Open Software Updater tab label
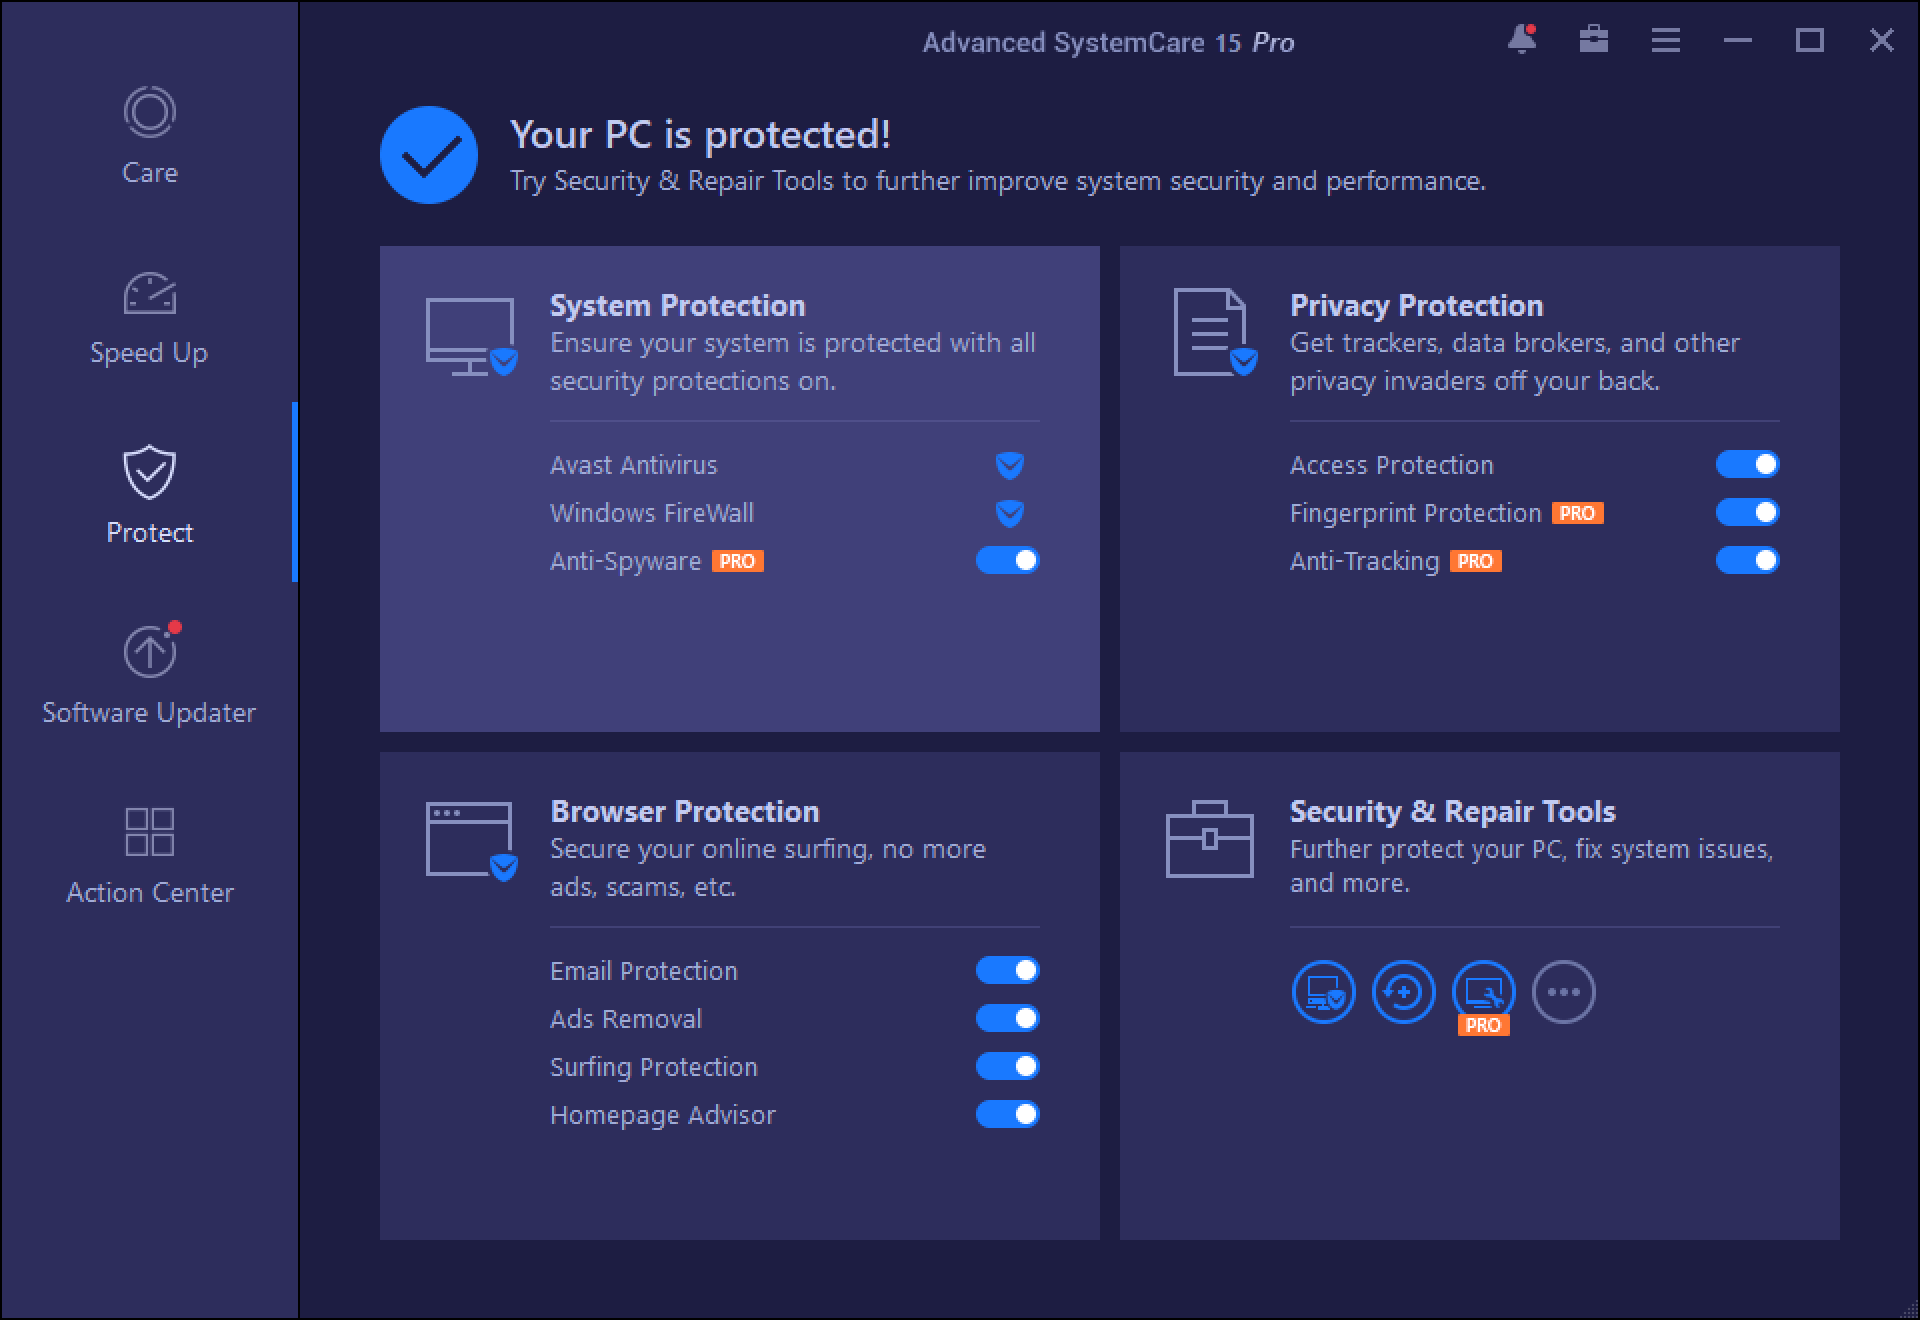This screenshot has width=1920, height=1320. [x=149, y=713]
